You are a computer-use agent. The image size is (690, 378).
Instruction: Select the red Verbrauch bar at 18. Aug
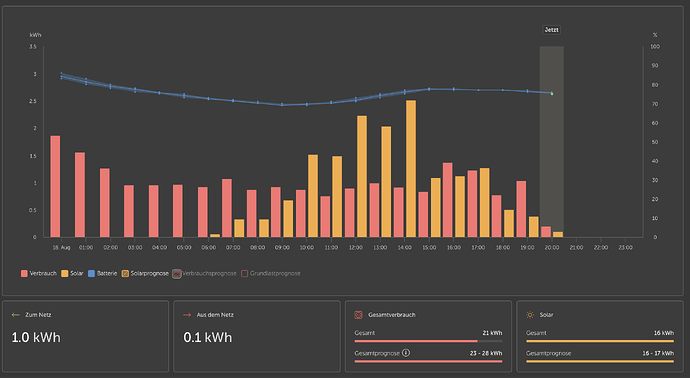(x=55, y=187)
